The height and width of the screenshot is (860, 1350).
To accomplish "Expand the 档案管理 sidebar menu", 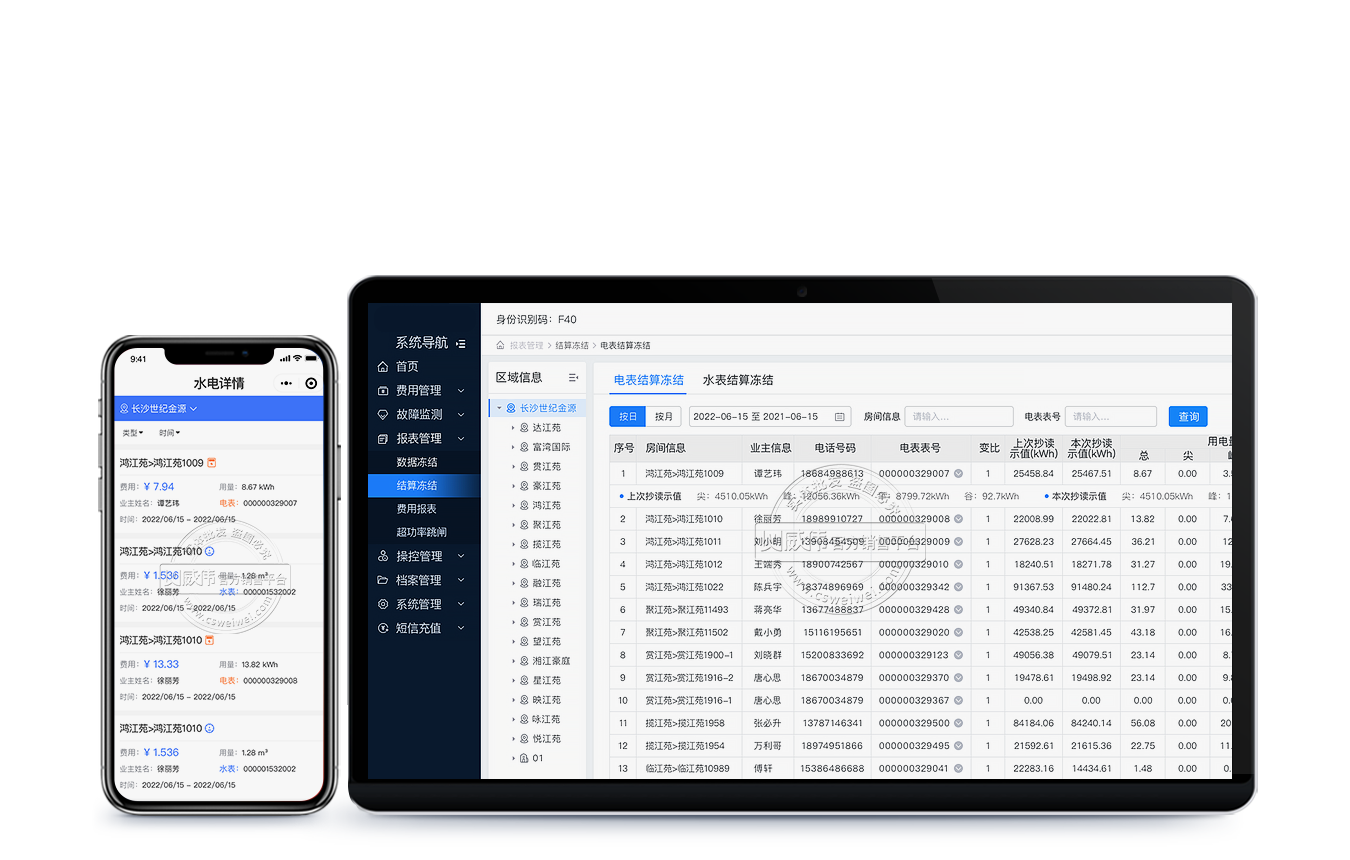I will [x=421, y=580].
